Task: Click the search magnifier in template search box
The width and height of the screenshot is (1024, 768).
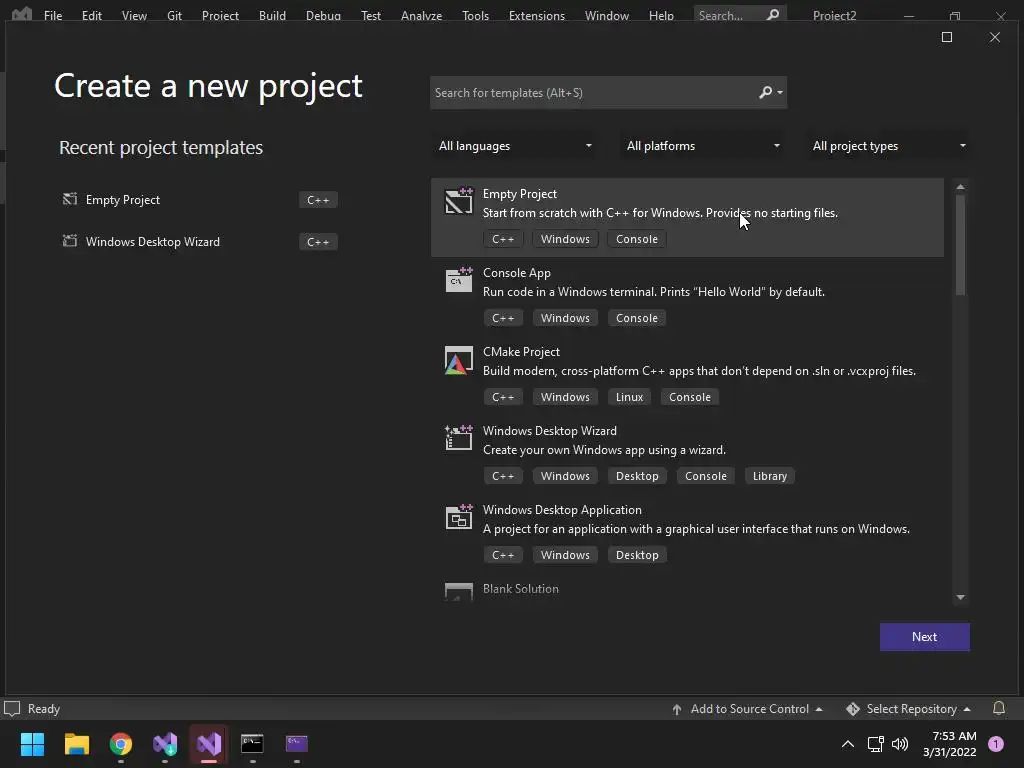Action: click(x=765, y=93)
